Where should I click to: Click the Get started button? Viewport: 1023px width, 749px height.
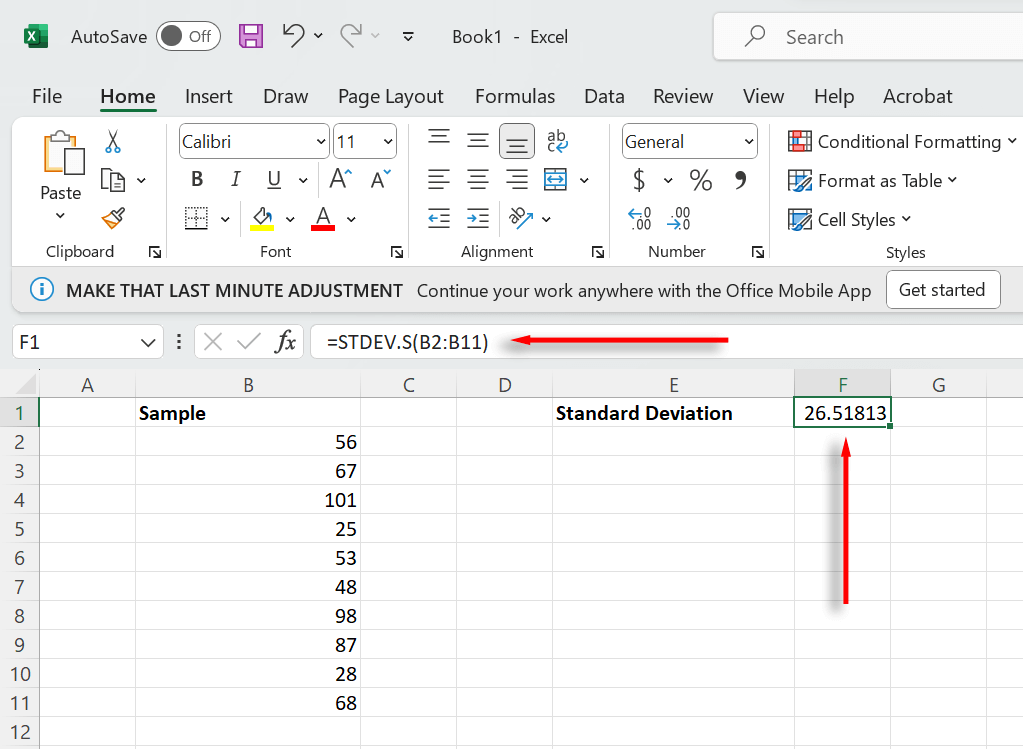[942, 290]
